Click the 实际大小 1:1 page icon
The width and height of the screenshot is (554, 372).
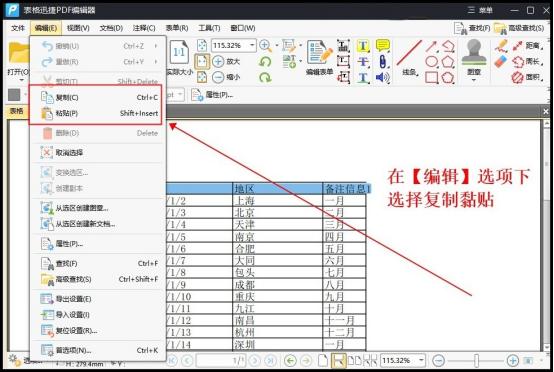(x=179, y=53)
